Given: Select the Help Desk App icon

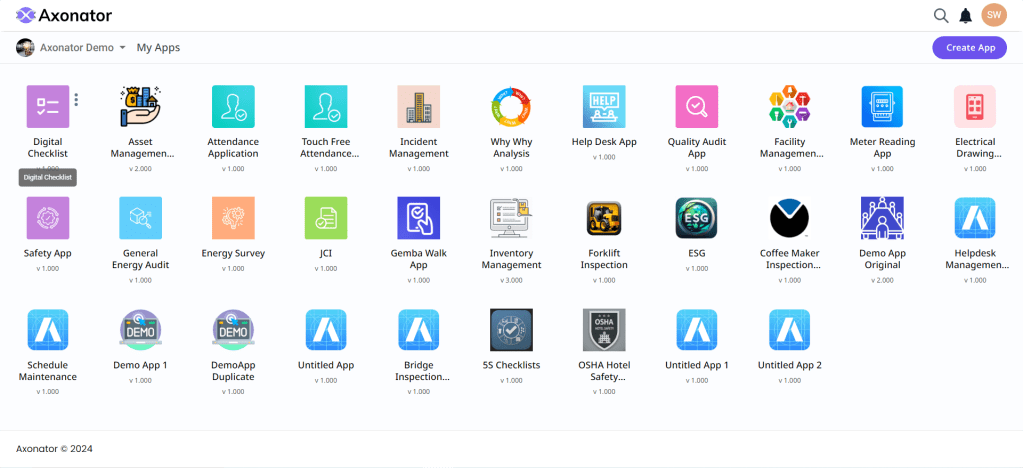Looking at the screenshot, I should click(604, 106).
